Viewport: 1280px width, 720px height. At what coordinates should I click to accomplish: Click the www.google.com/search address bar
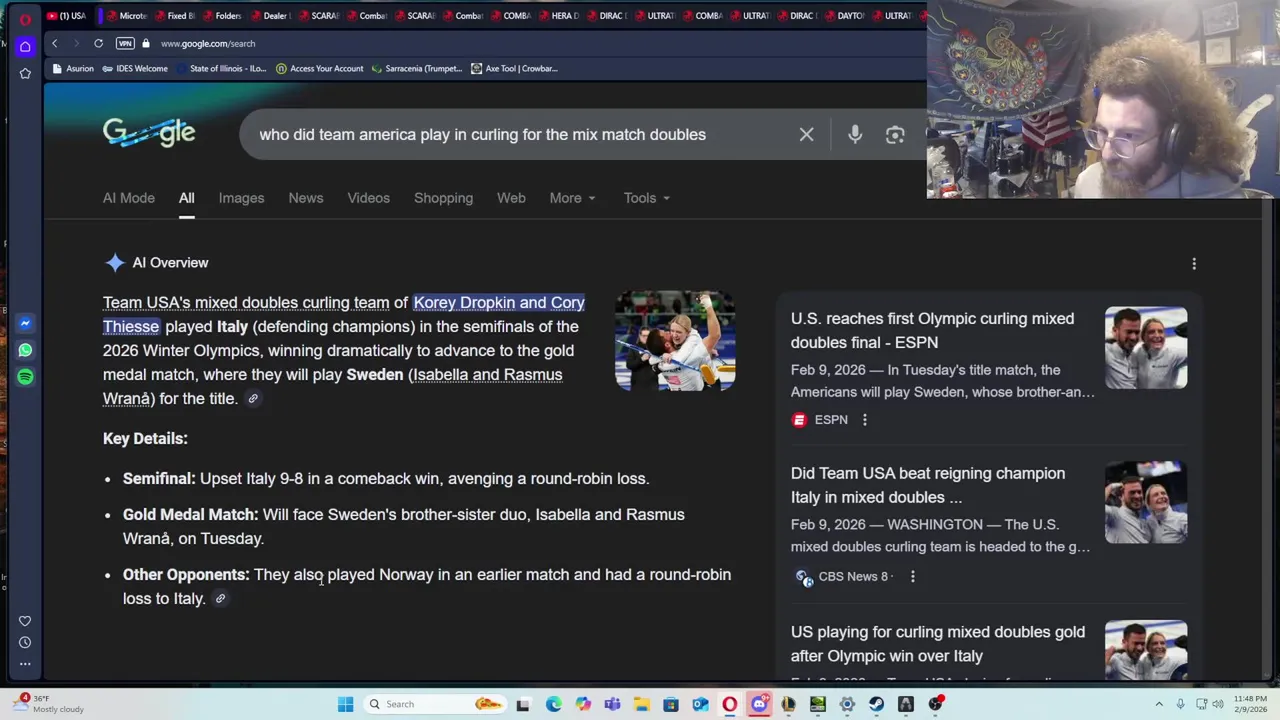(208, 43)
